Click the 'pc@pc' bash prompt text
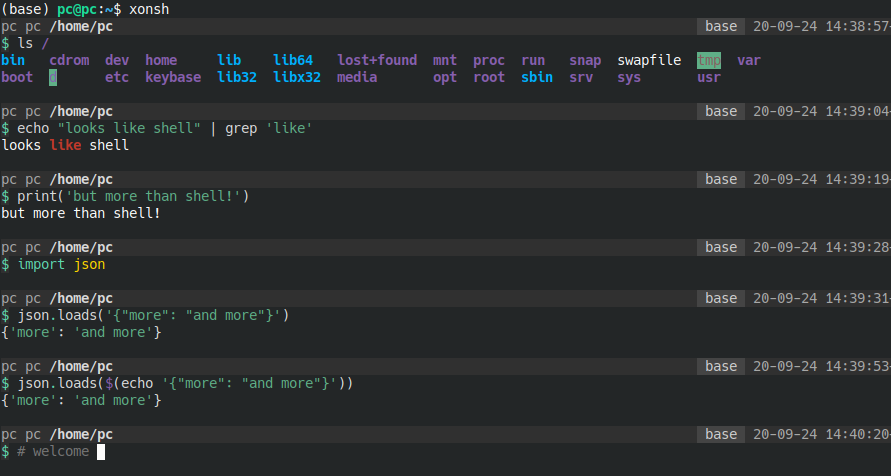 (77, 9)
